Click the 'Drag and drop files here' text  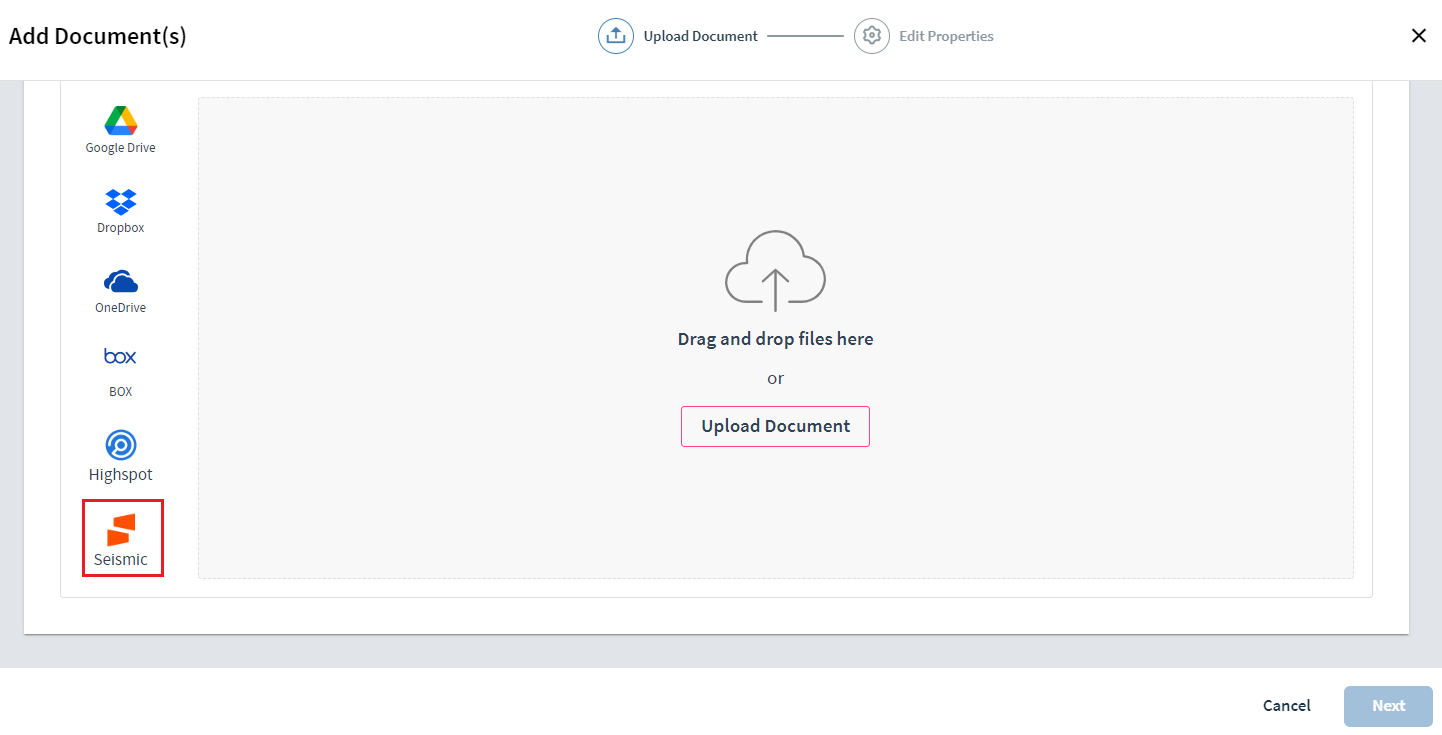tap(775, 339)
